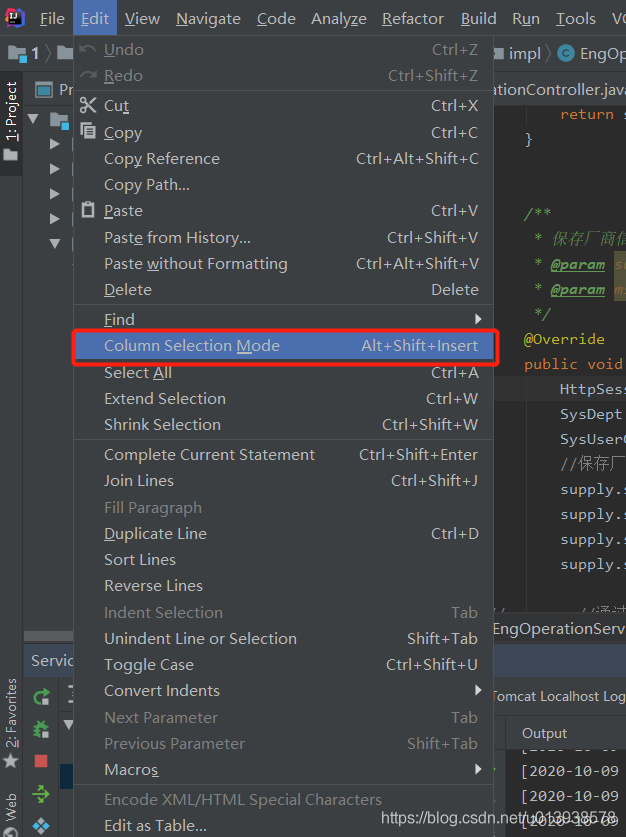Open the Tomcat Localhost Log tab

557,696
